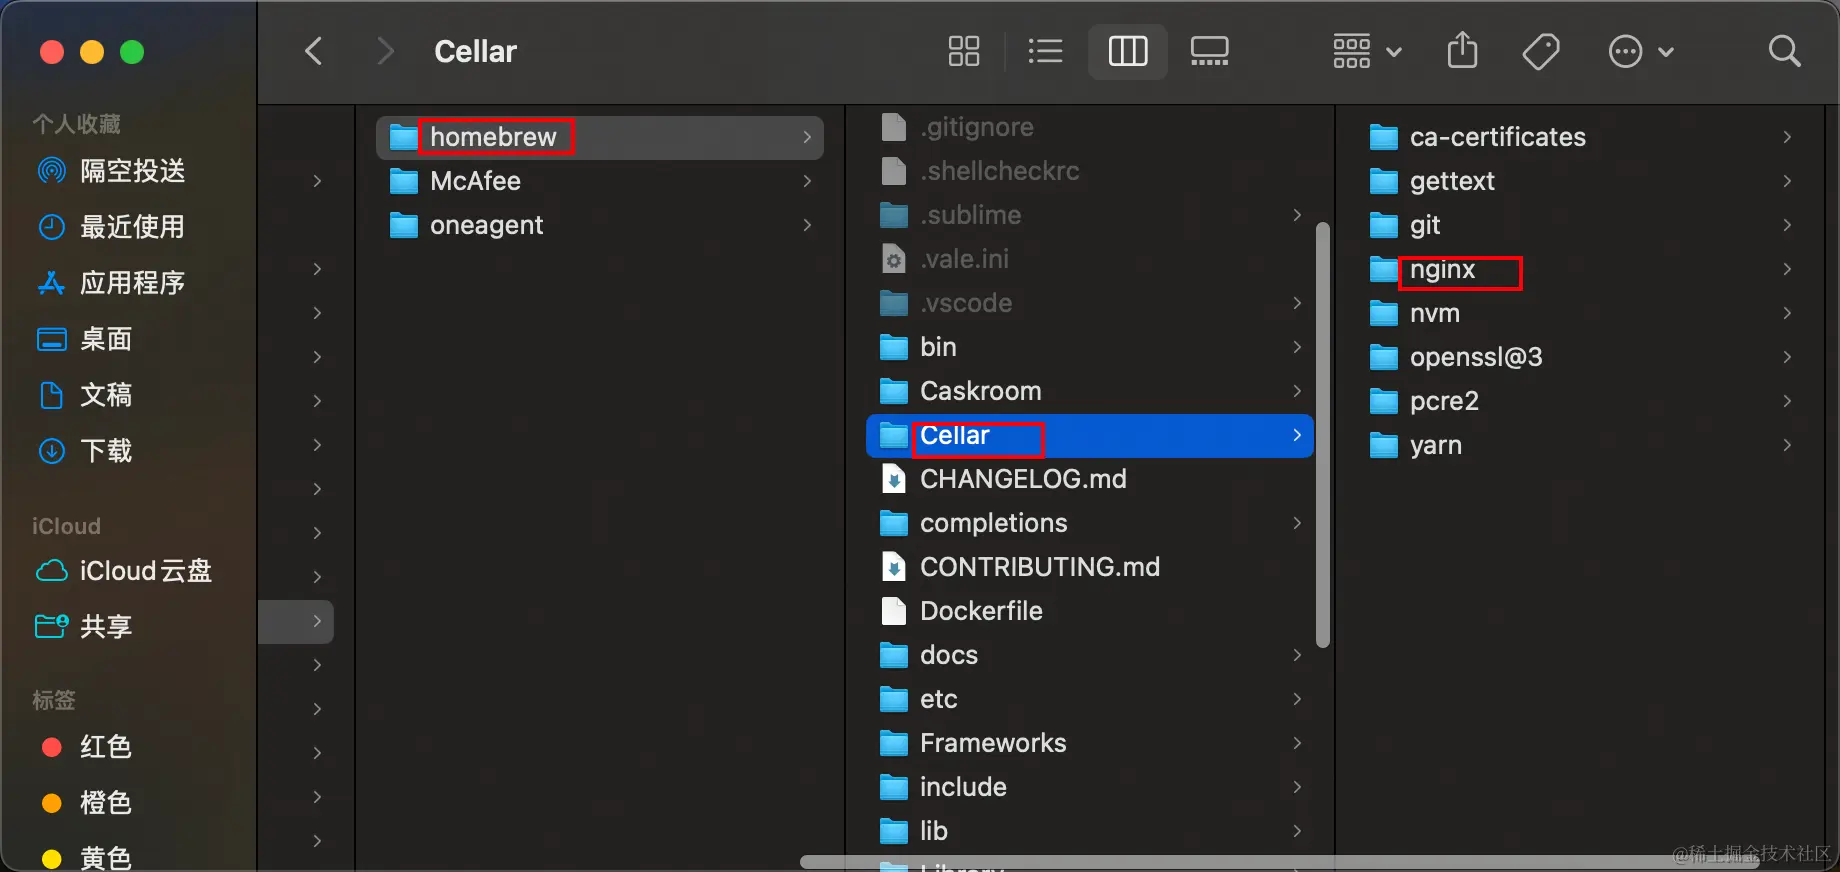Open the more actions menu

(1640, 51)
